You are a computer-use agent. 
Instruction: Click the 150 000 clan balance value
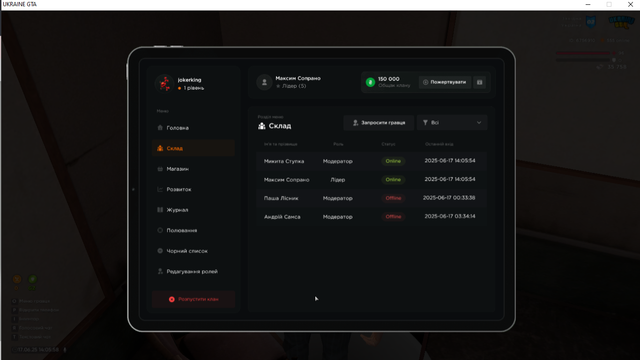(389, 79)
